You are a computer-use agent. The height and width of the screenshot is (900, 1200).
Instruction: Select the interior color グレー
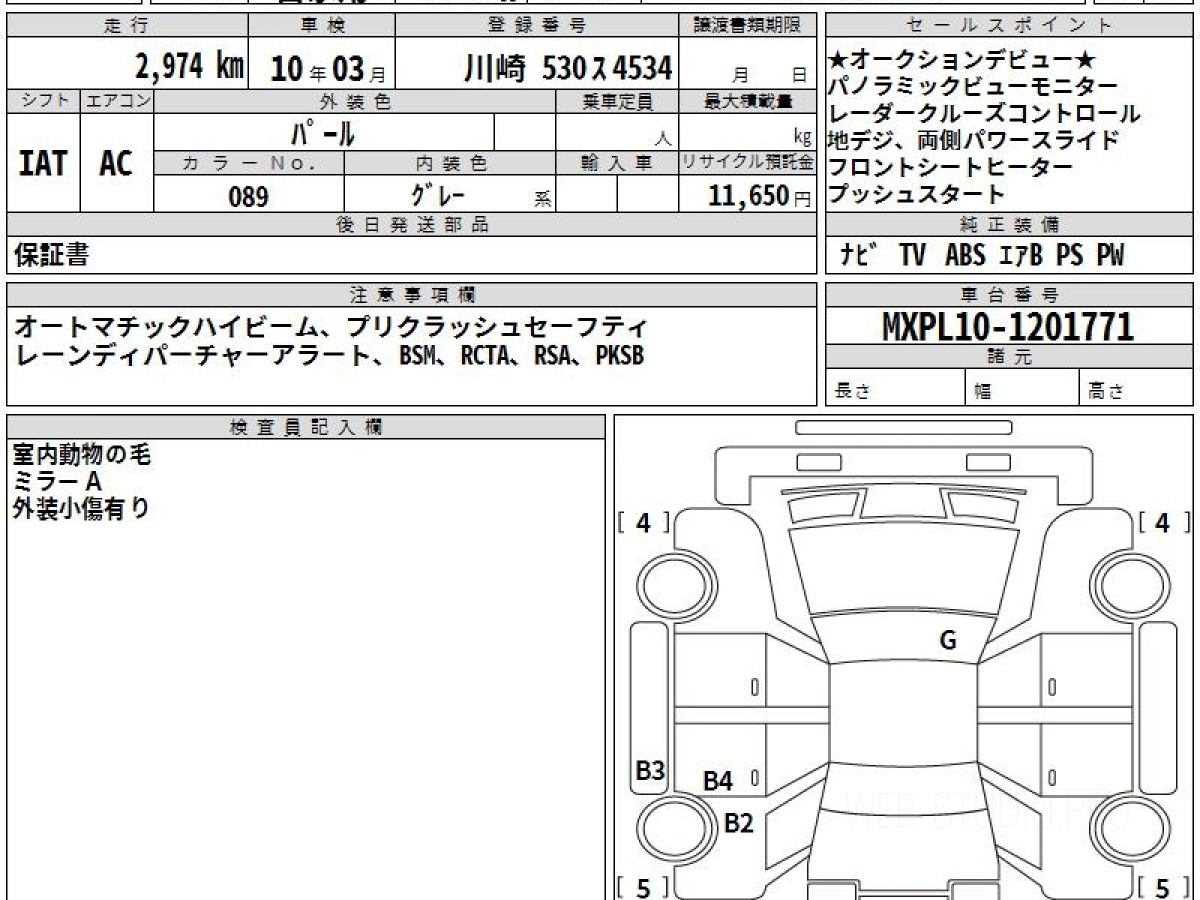click(x=438, y=195)
